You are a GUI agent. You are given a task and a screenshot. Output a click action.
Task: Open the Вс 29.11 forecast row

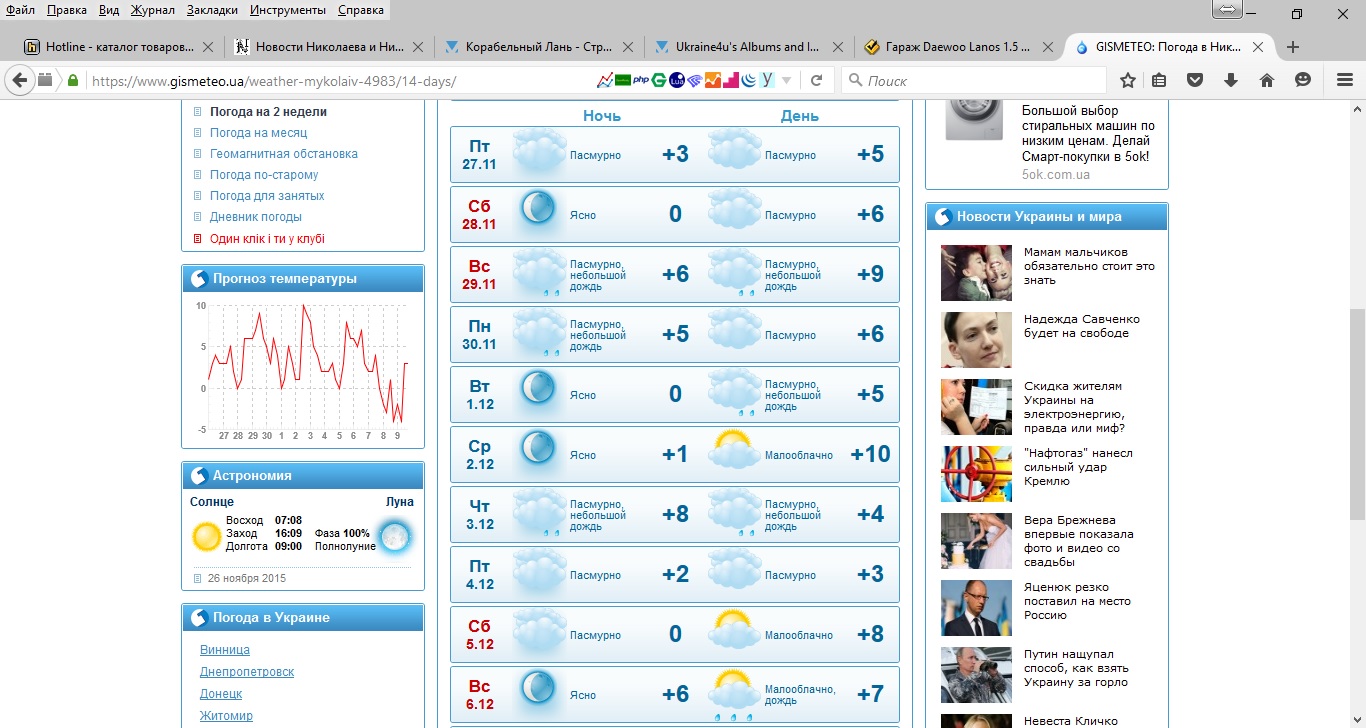(x=675, y=275)
